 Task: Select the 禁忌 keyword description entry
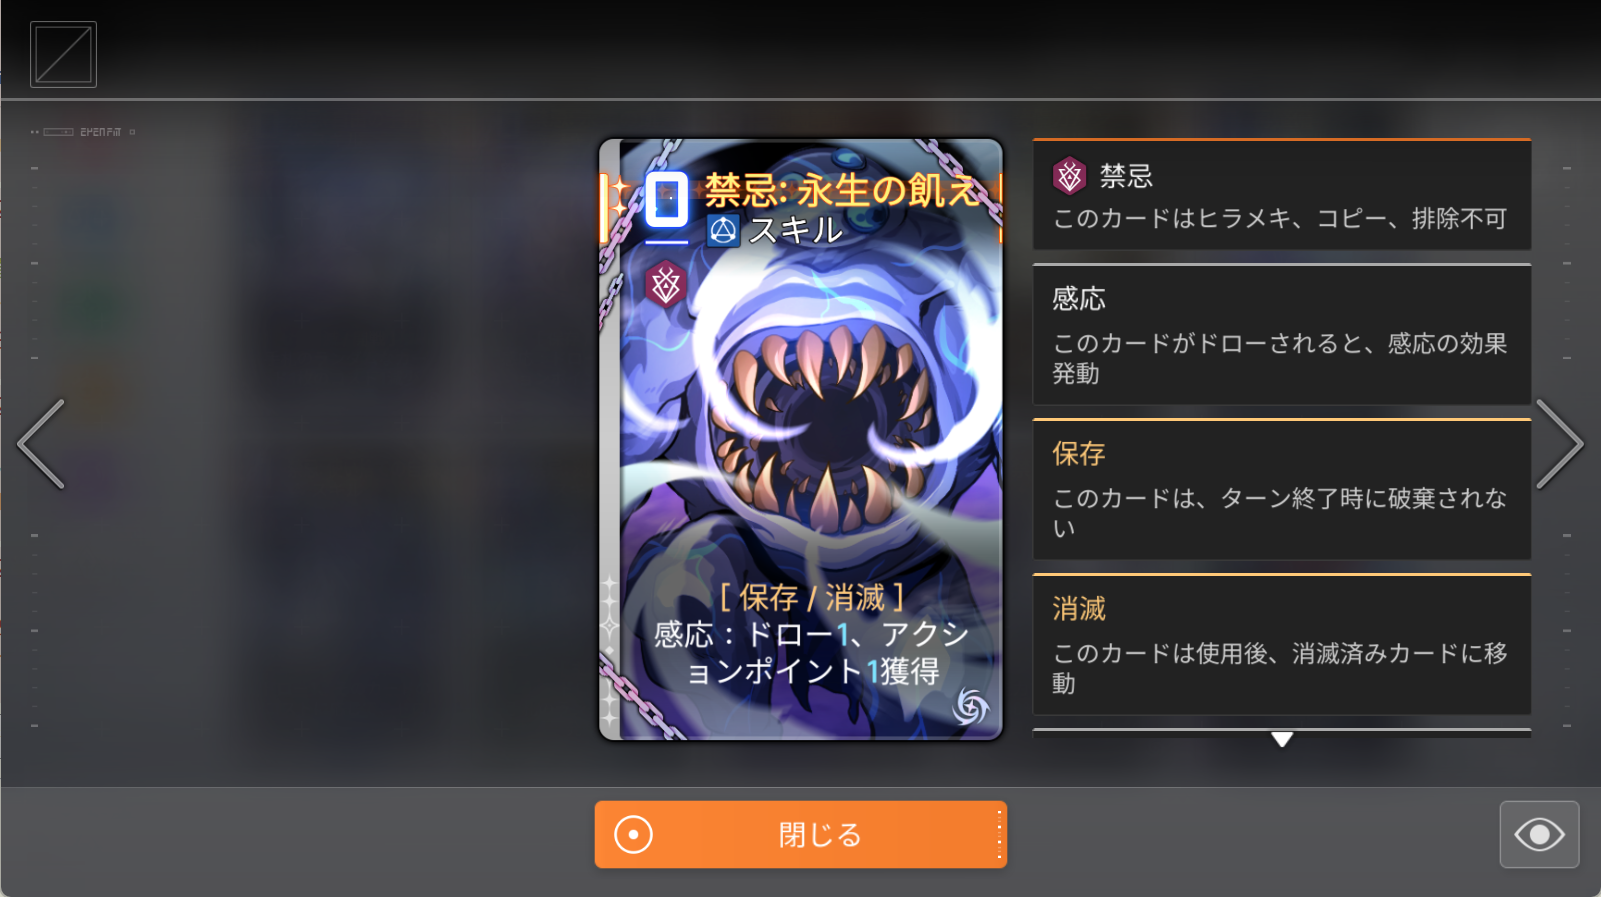click(1282, 194)
